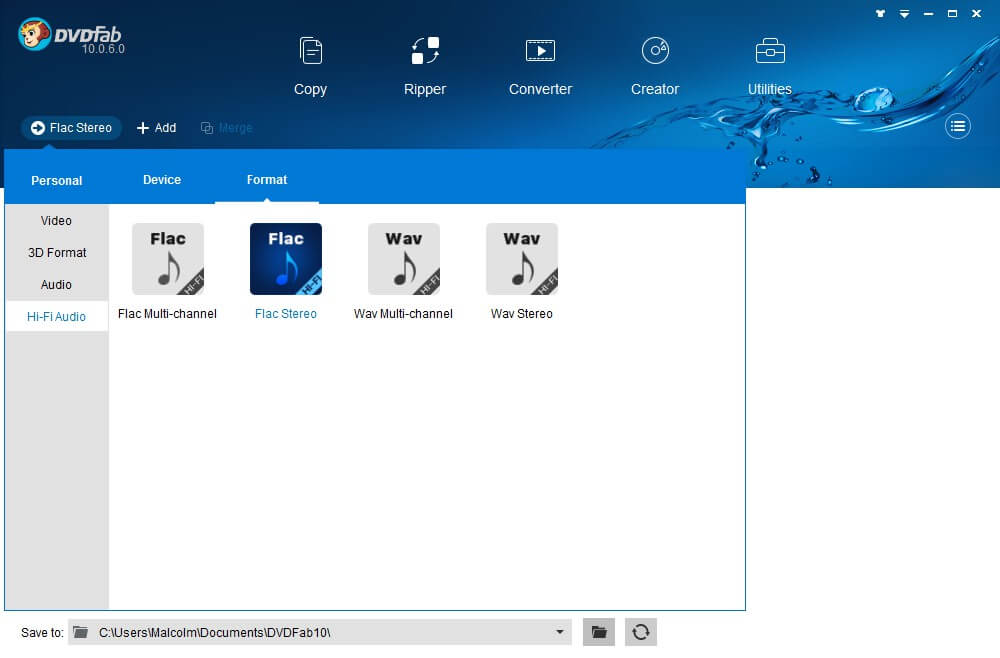This screenshot has width=1000, height=658.
Task: Switch to the Device tab
Action: coord(162,180)
